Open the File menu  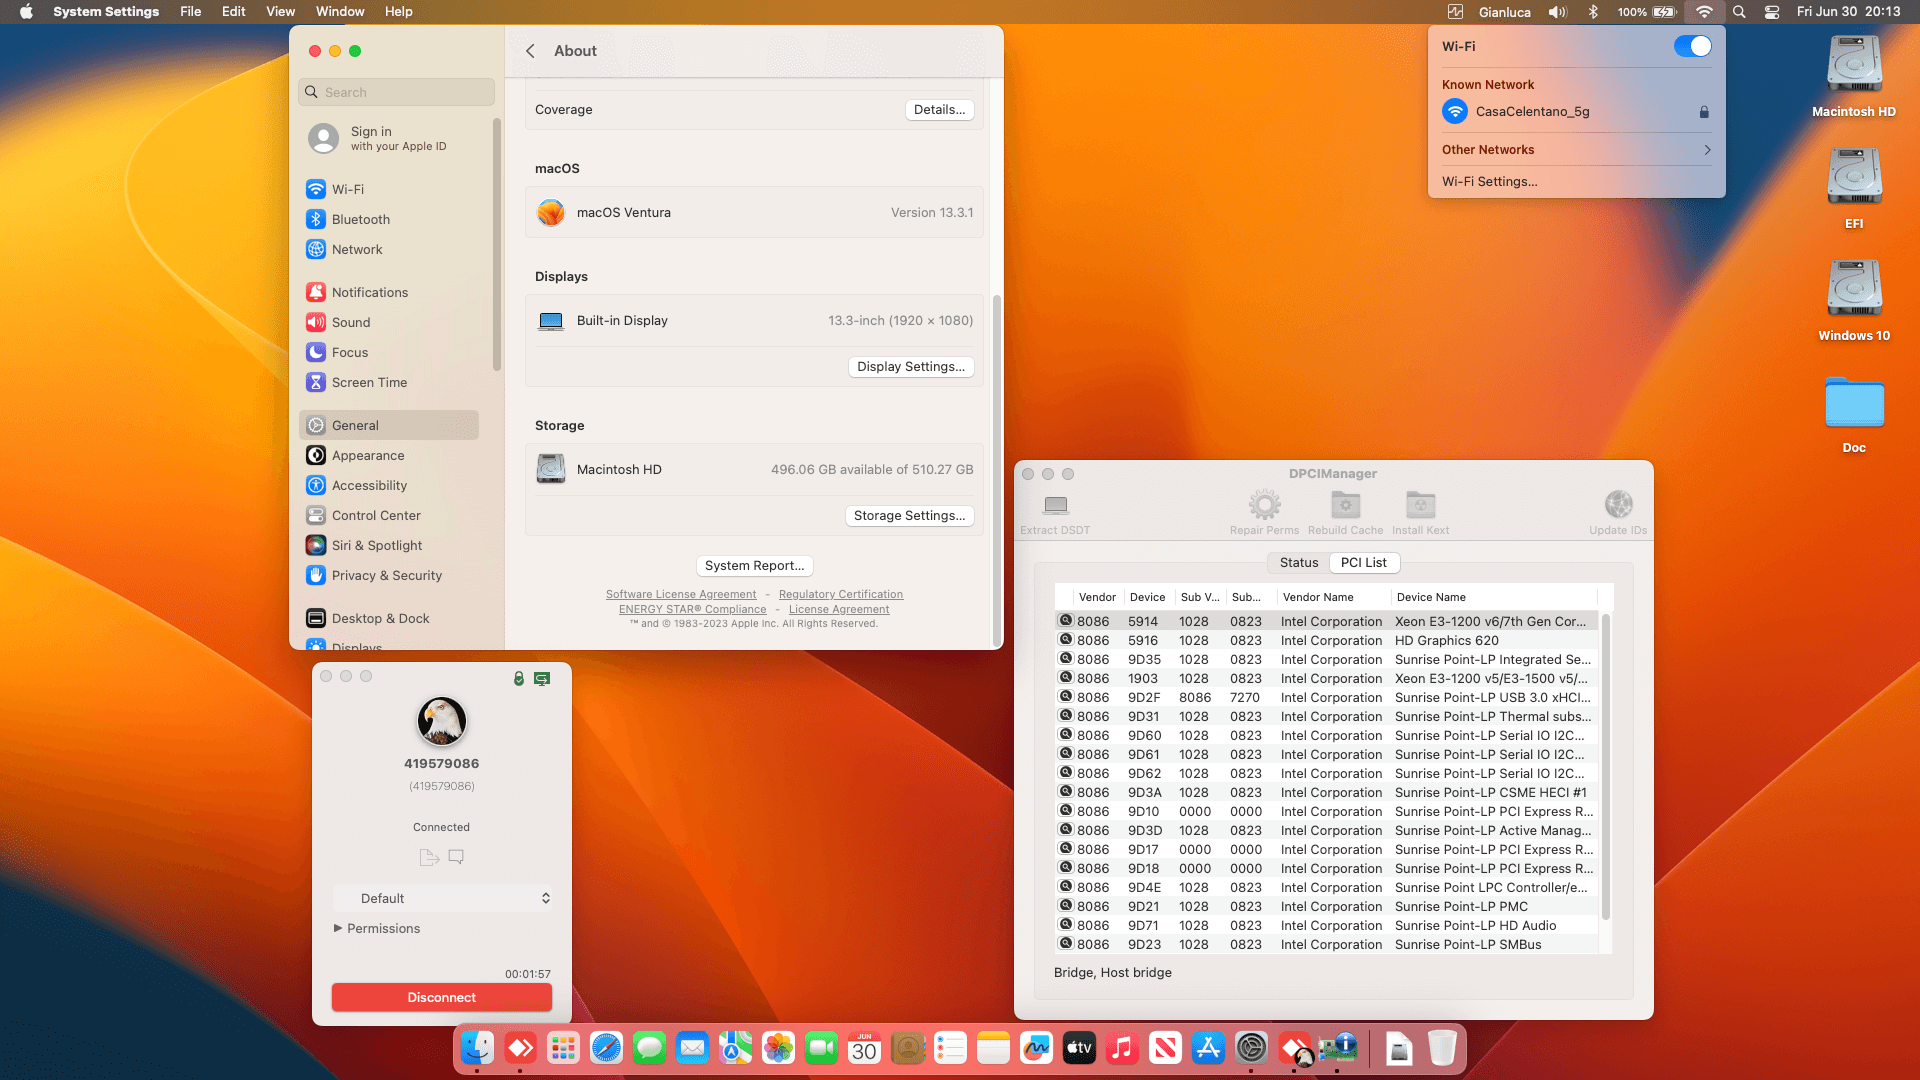pos(191,12)
